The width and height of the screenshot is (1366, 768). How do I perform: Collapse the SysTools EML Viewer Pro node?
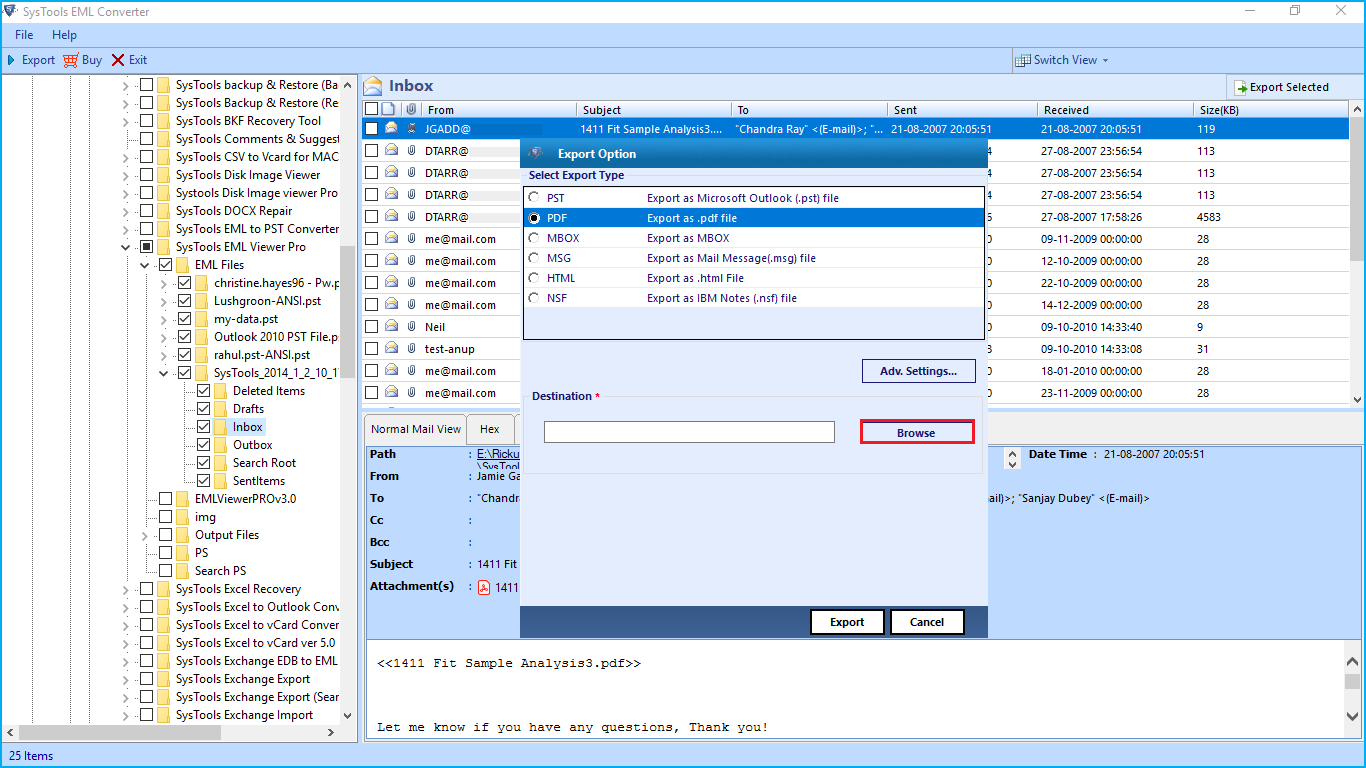point(126,247)
